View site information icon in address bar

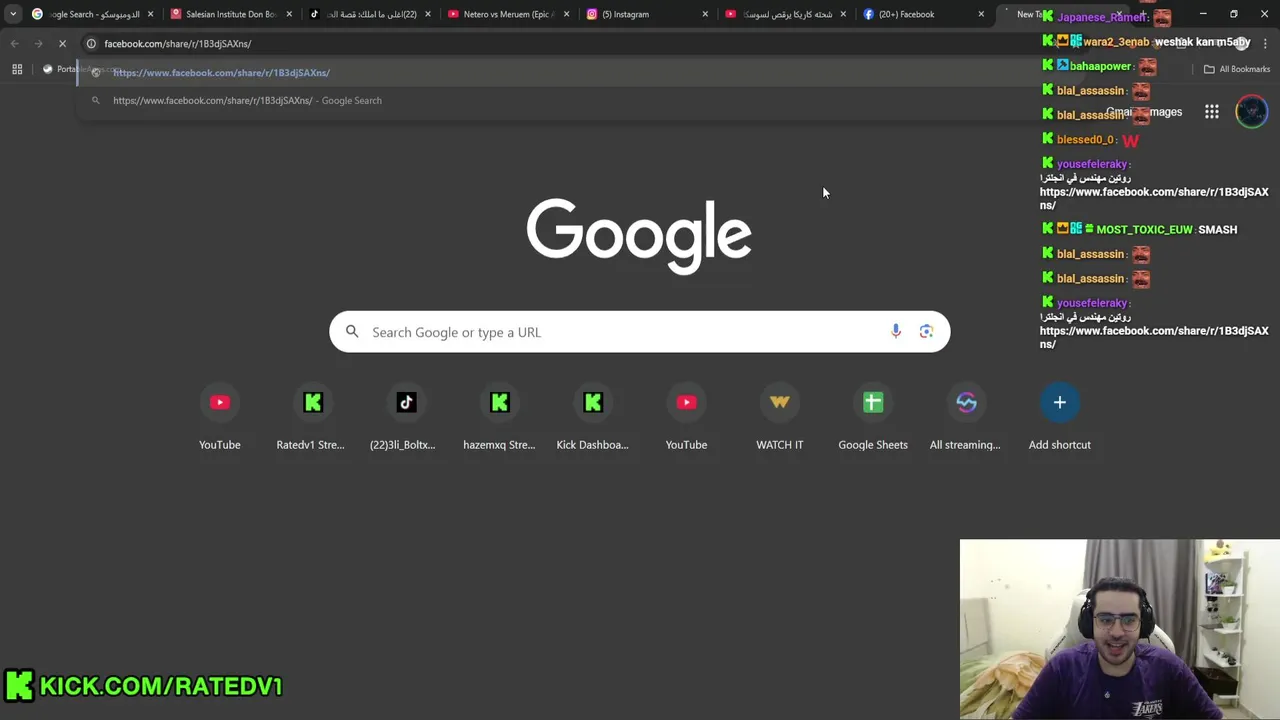click(91, 44)
